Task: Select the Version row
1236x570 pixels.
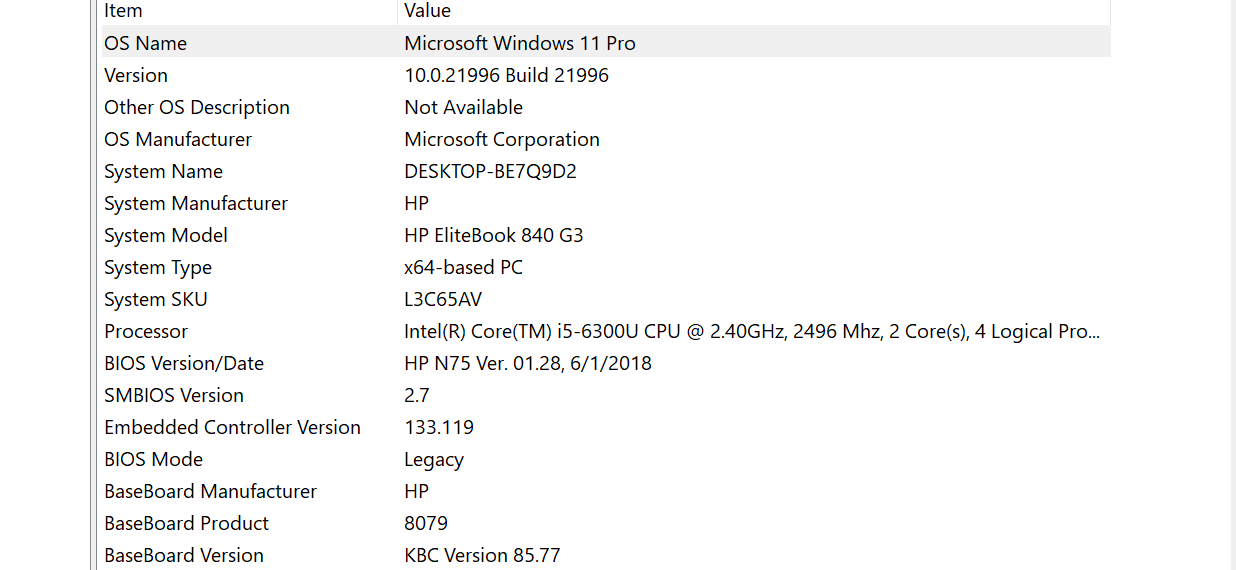Action: pyautogui.click(x=136, y=75)
